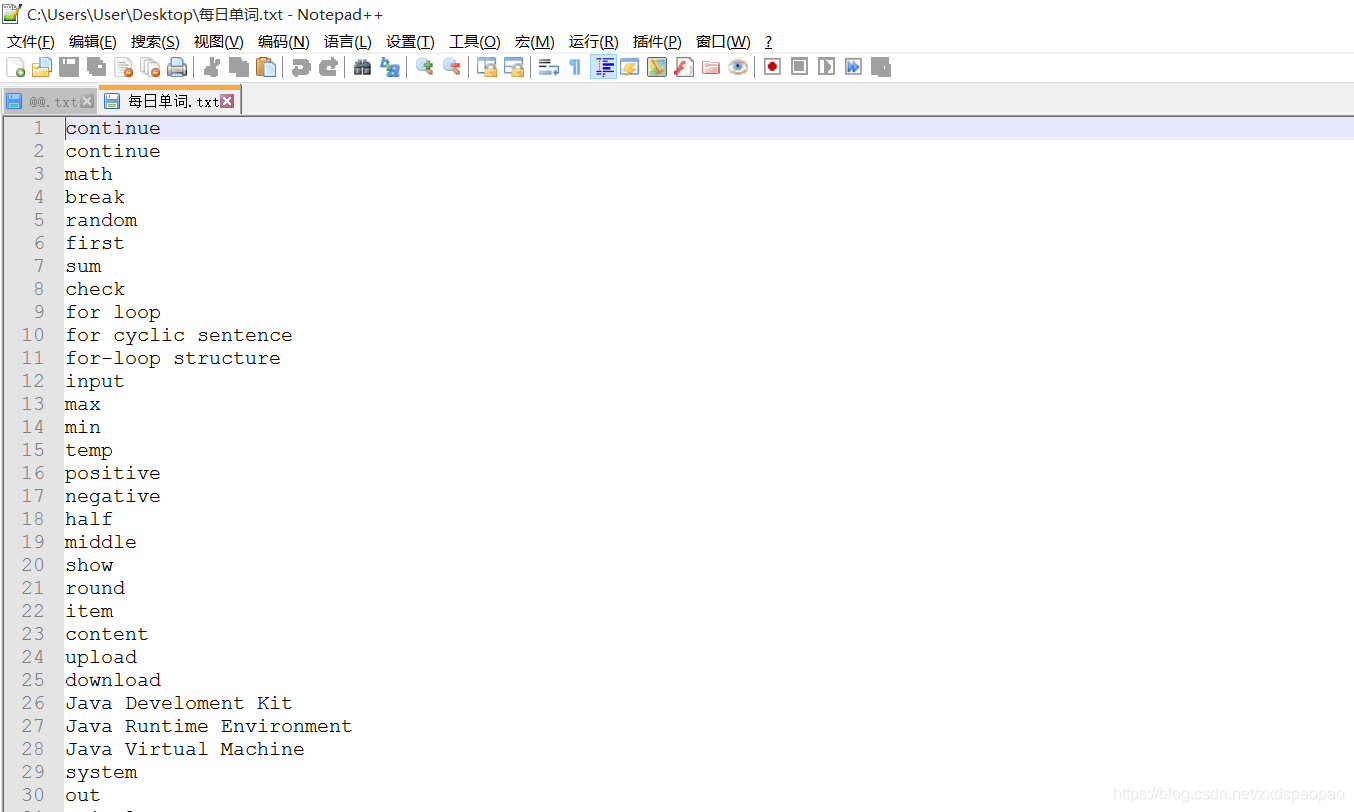Create a new file via toolbar icon
Viewport: 1354px width, 812px height.
pyautogui.click(x=16, y=67)
